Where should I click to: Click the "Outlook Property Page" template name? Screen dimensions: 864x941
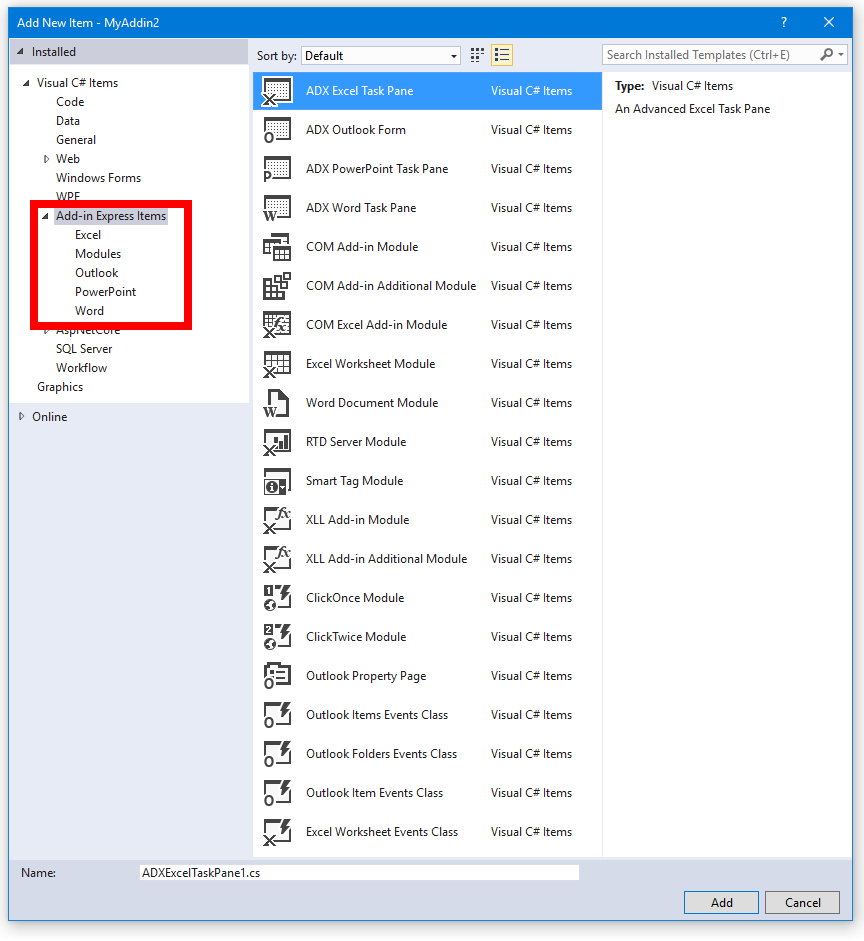click(x=366, y=676)
